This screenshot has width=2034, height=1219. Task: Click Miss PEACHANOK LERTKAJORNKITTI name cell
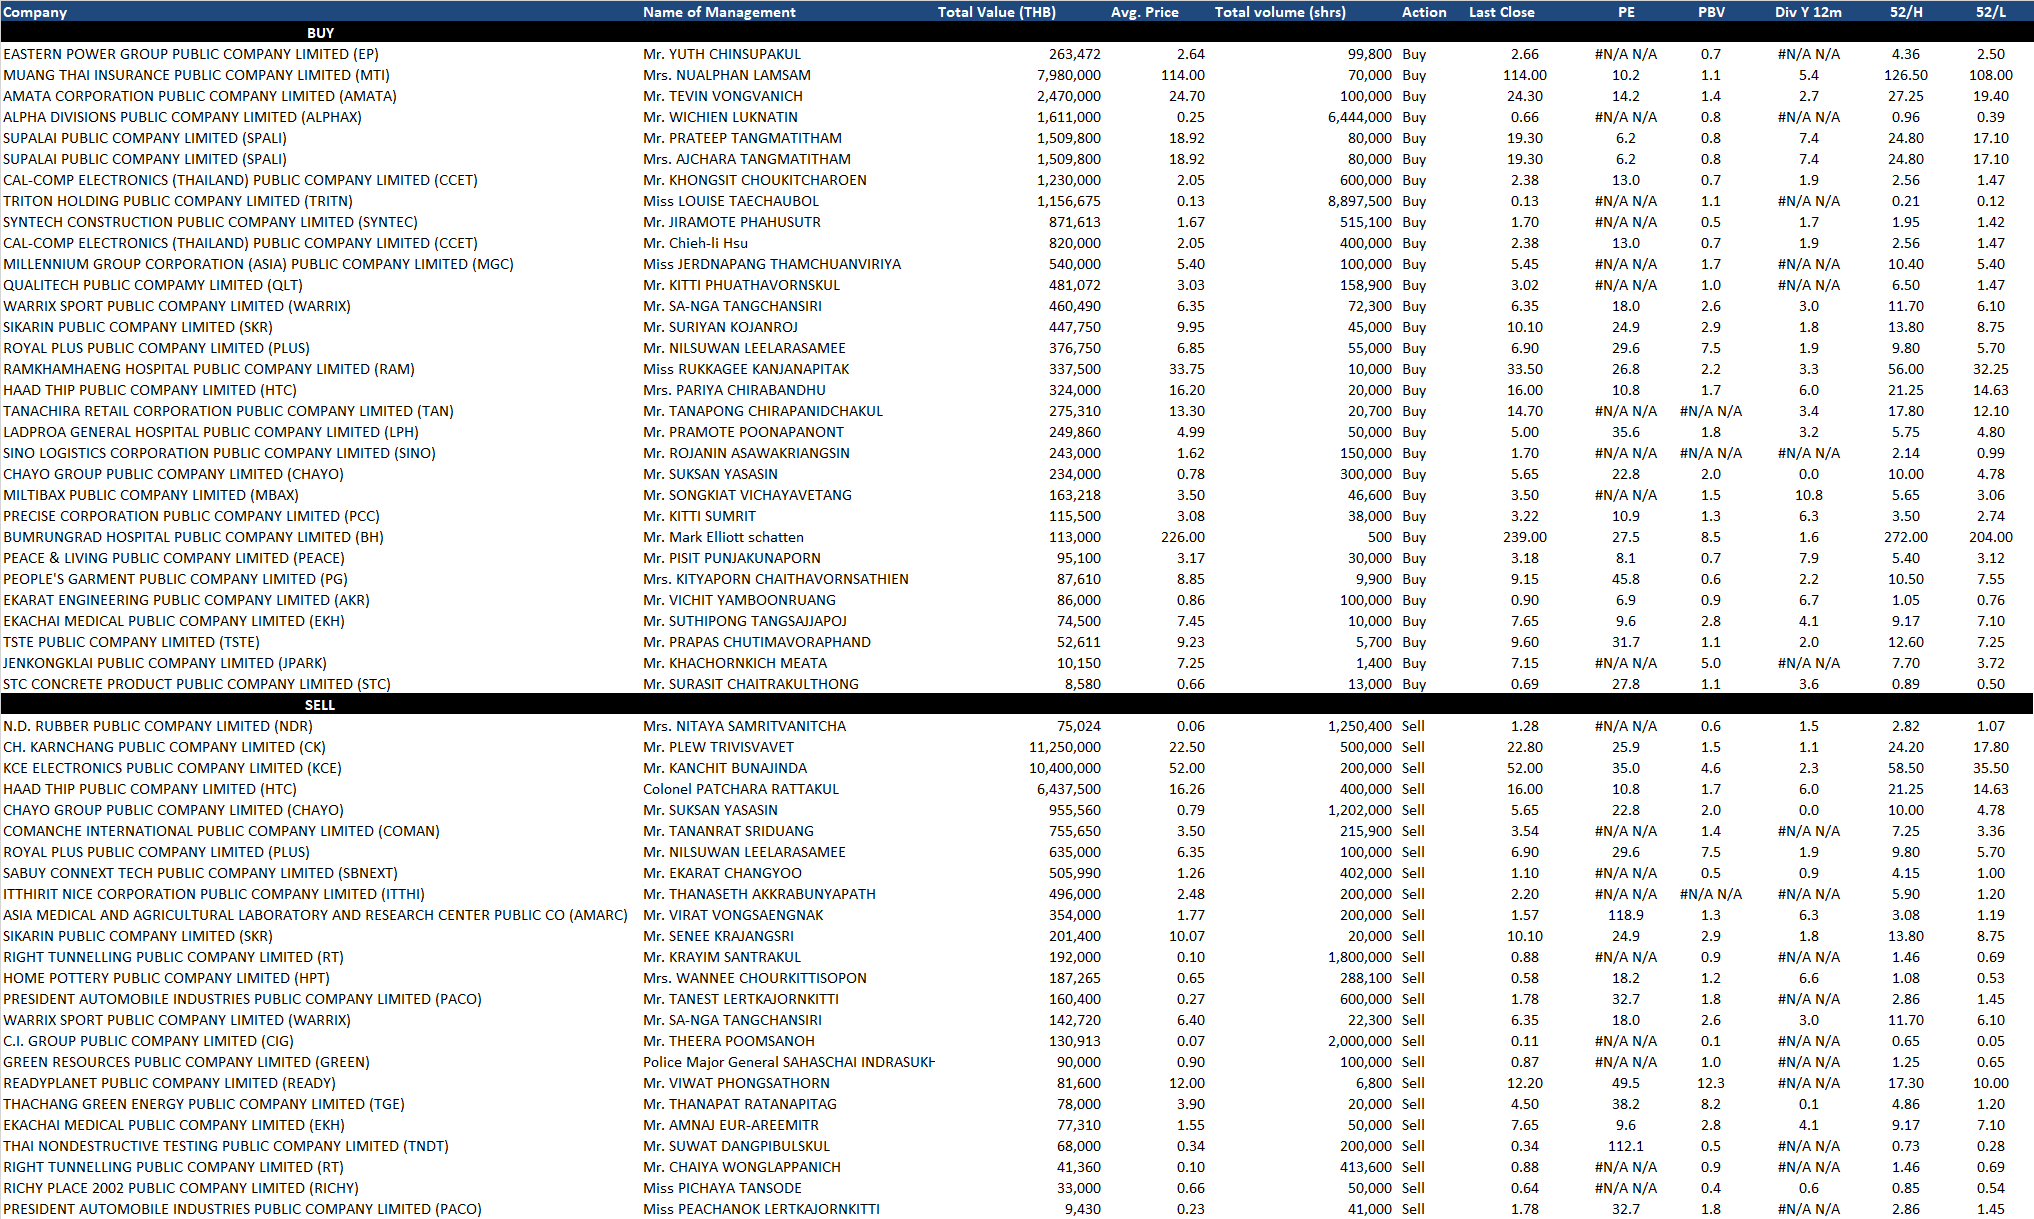[x=761, y=1209]
